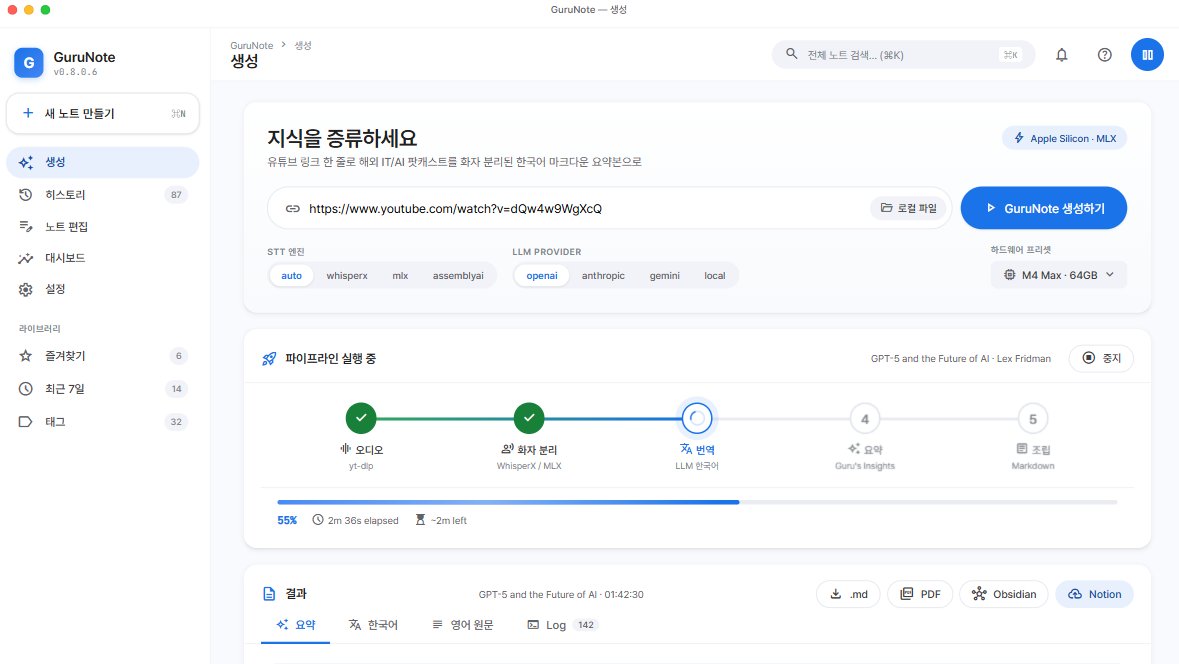Screen dimensions: 1179x664
Task: Open 히스토리 in the sidebar
Action: [x=103, y=195]
